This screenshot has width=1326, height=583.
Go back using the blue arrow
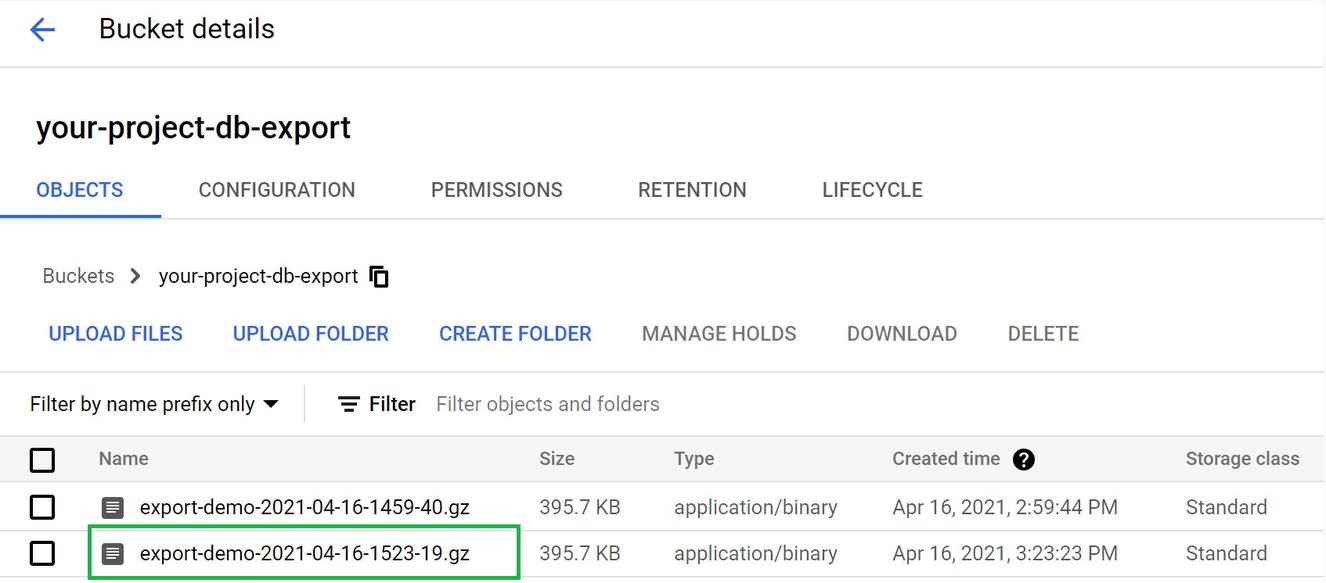pos(42,30)
